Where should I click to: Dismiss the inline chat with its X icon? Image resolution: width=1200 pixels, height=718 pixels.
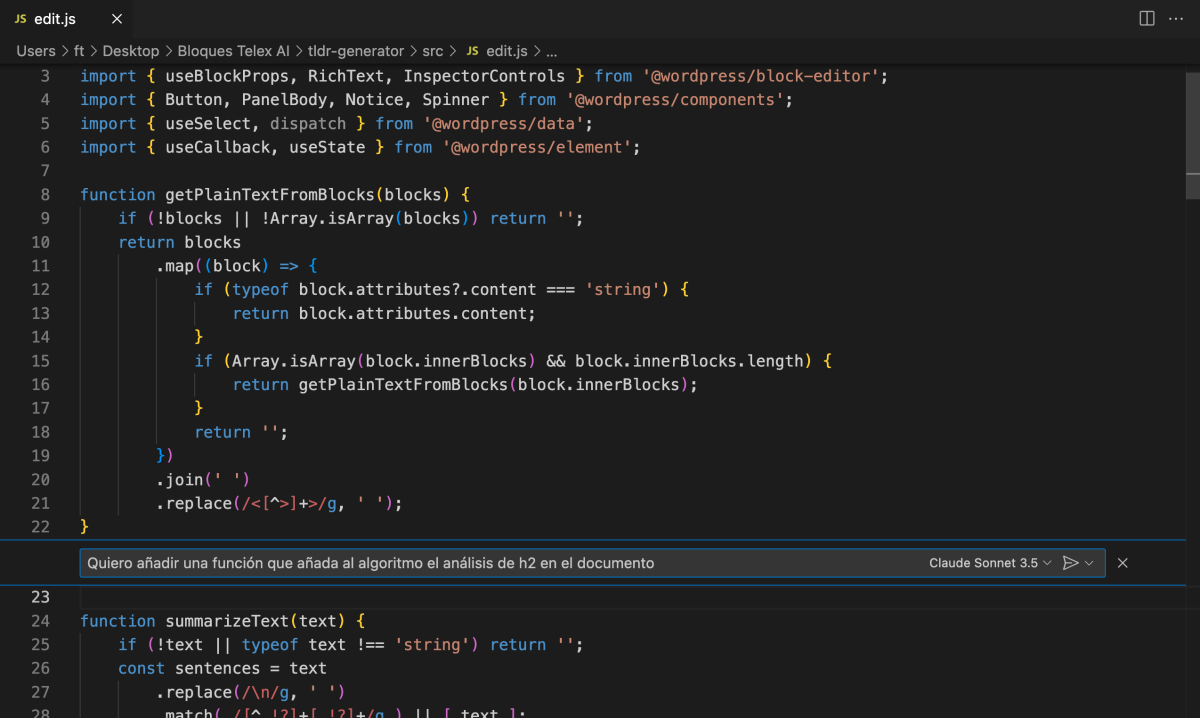point(1122,562)
